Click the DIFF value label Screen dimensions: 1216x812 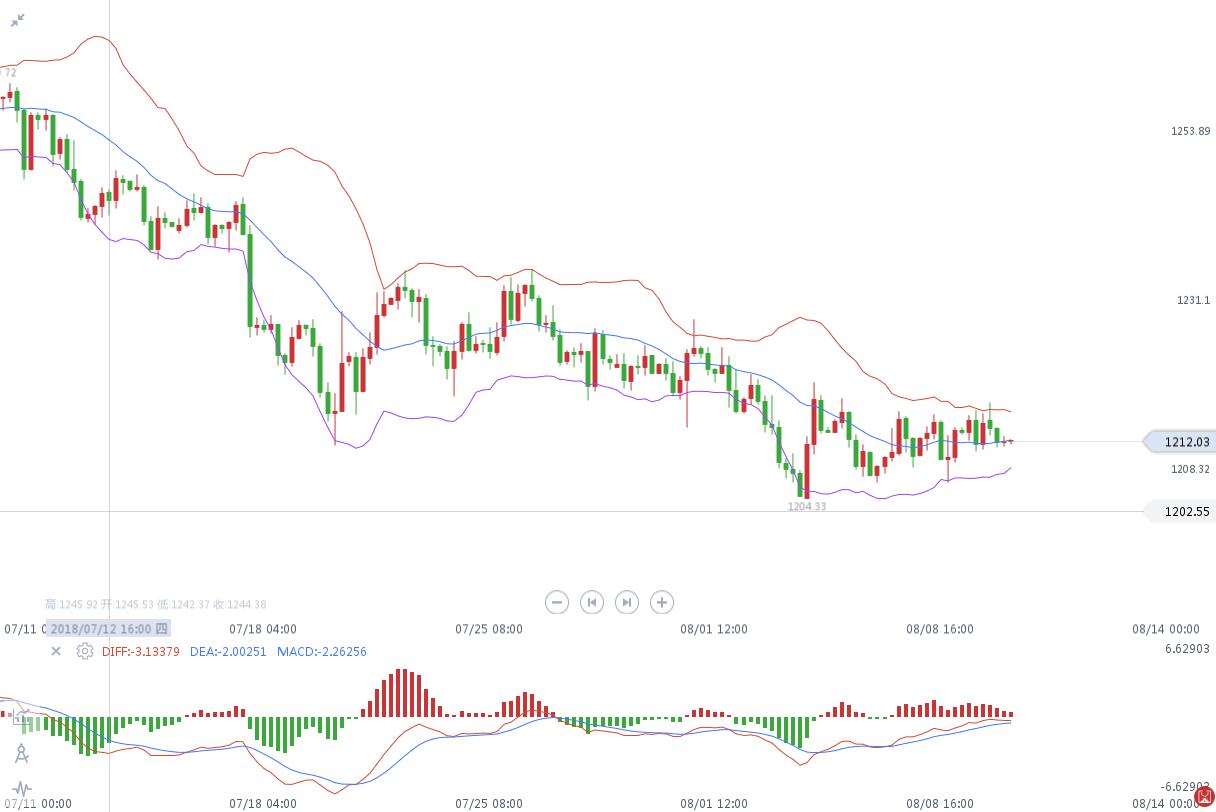pos(141,652)
